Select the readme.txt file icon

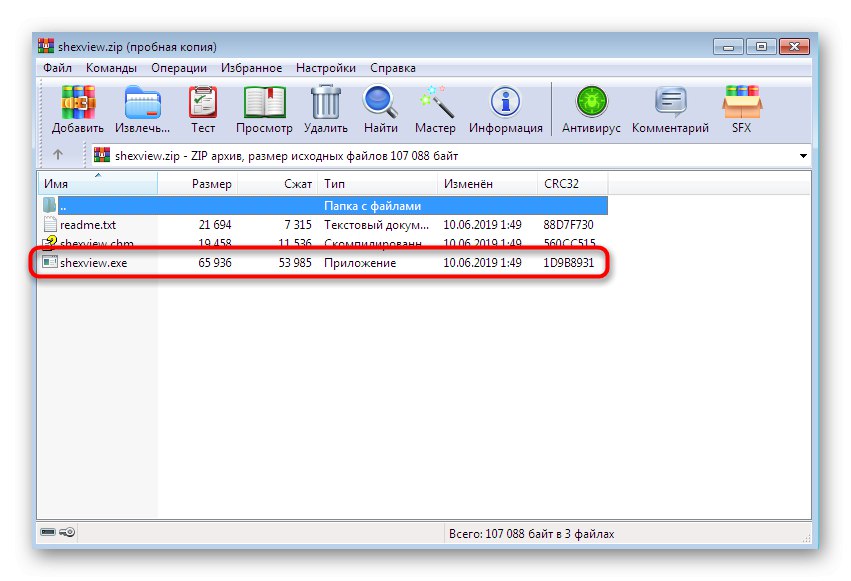50,224
